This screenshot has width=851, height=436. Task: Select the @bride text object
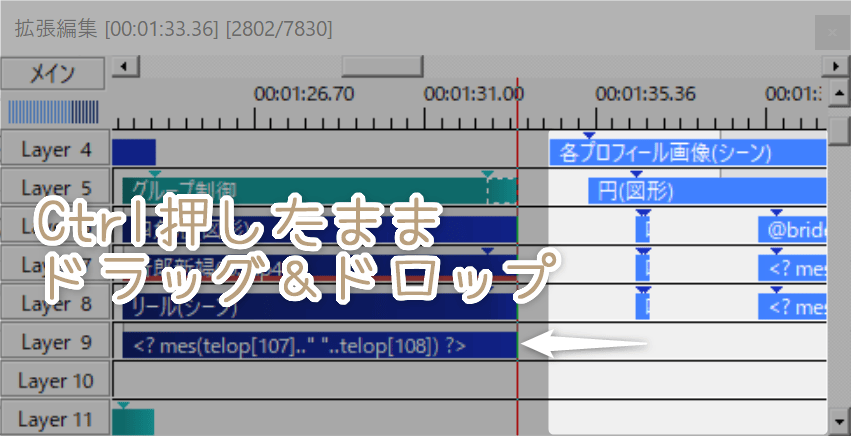coord(792,230)
